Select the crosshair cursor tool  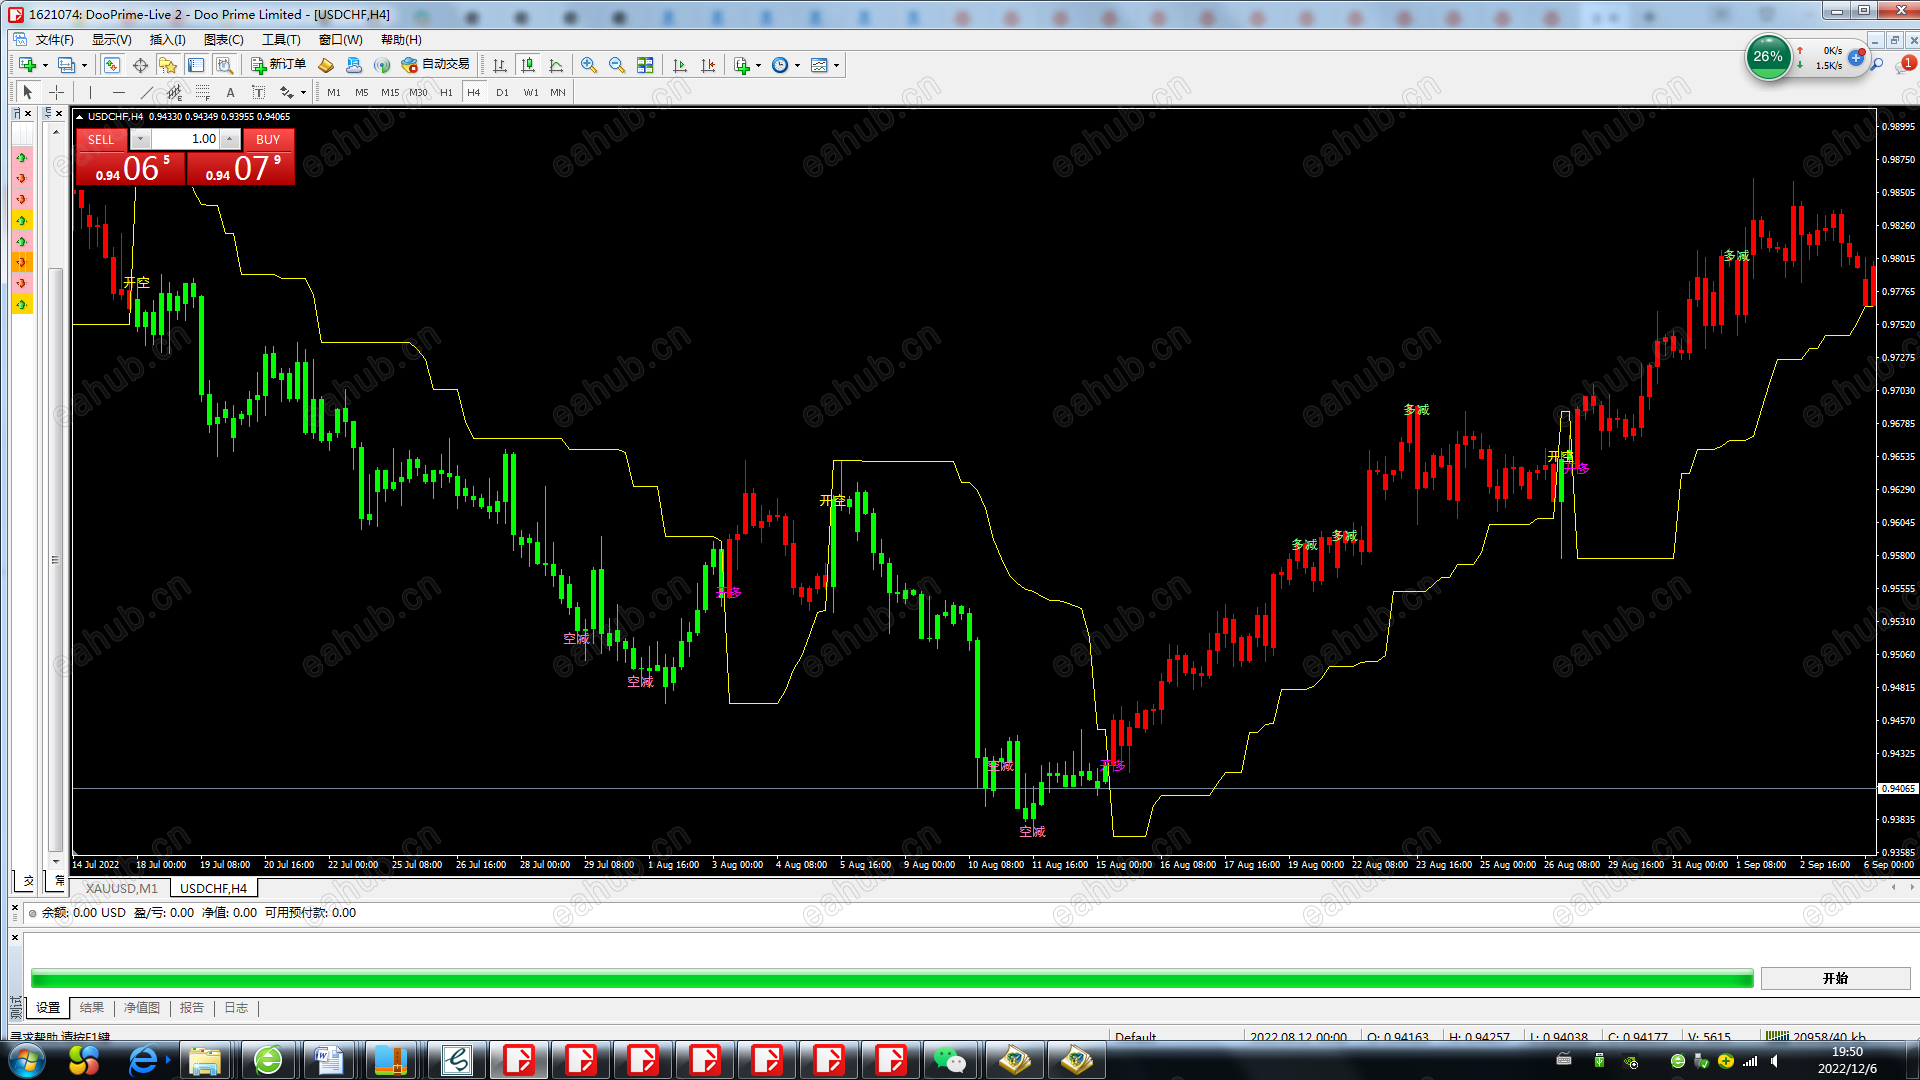57,92
